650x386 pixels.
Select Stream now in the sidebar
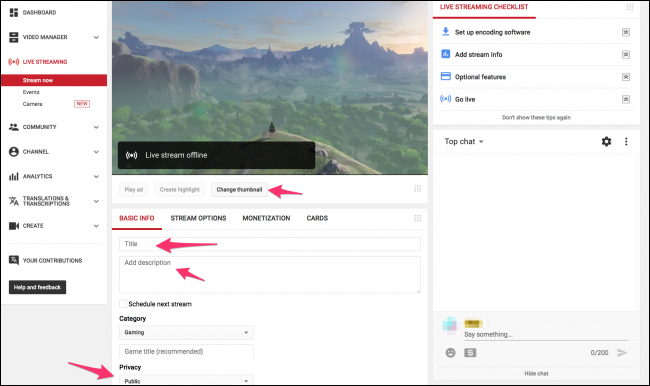pos(54,80)
